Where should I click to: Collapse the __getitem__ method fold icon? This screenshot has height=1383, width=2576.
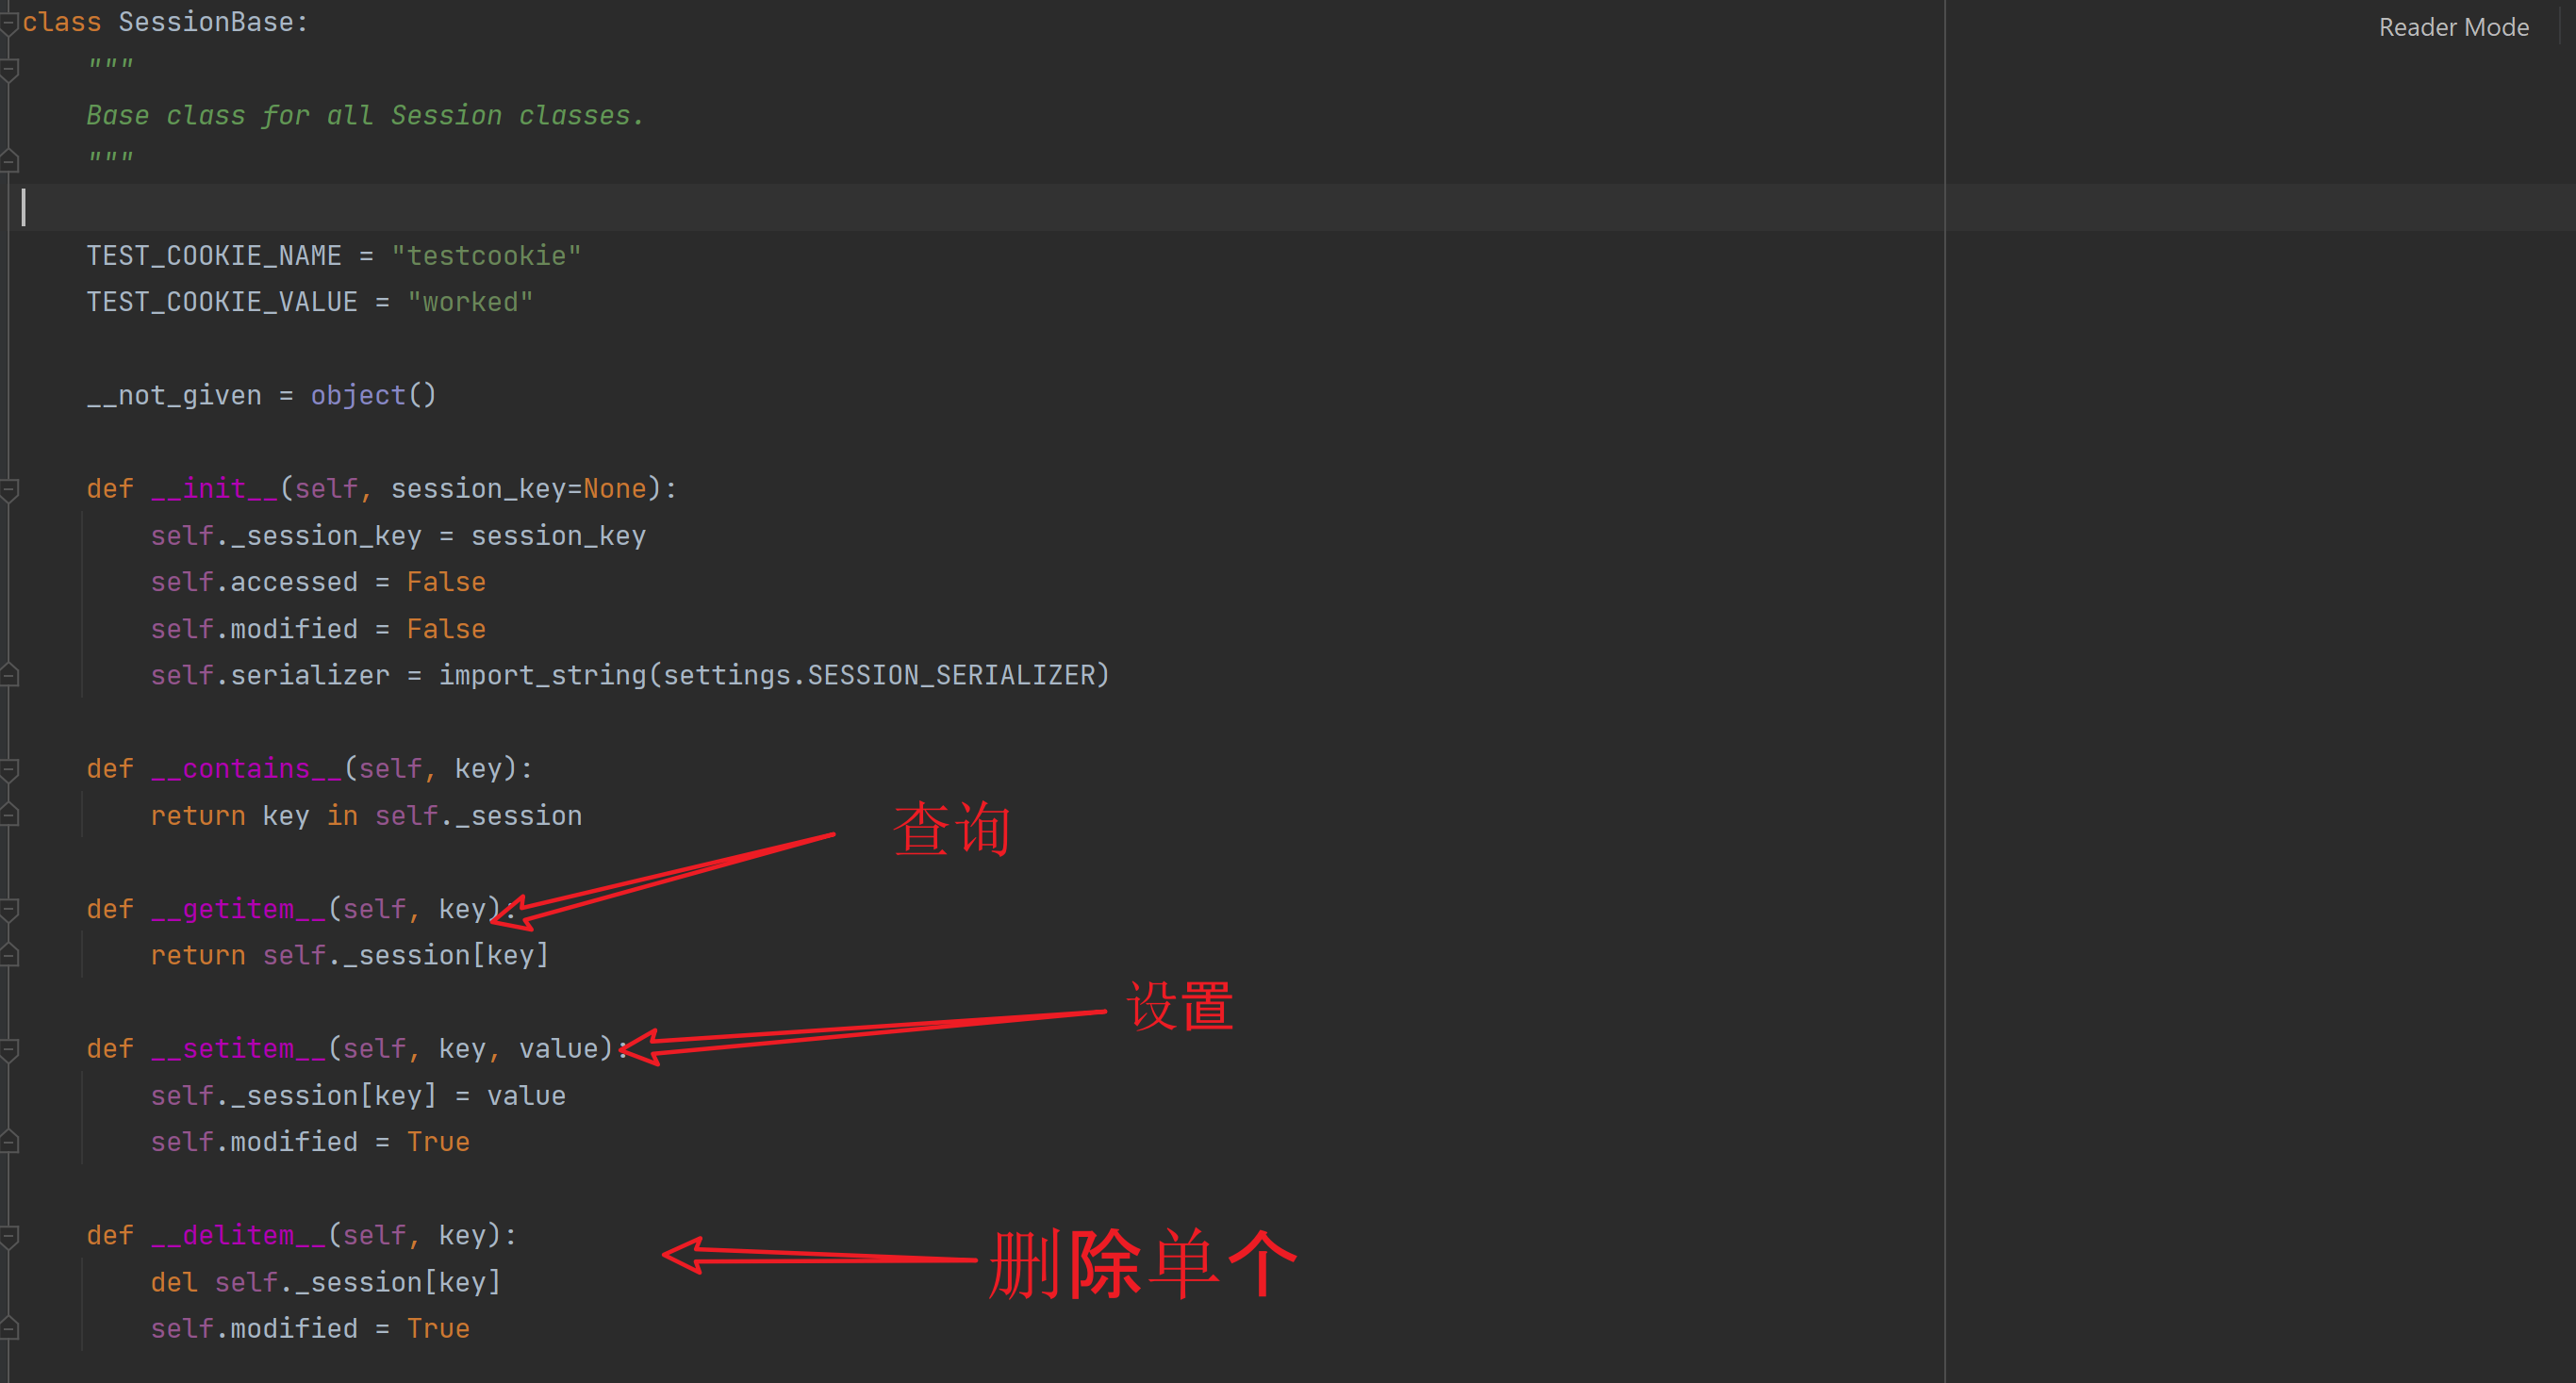click(x=10, y=909)
